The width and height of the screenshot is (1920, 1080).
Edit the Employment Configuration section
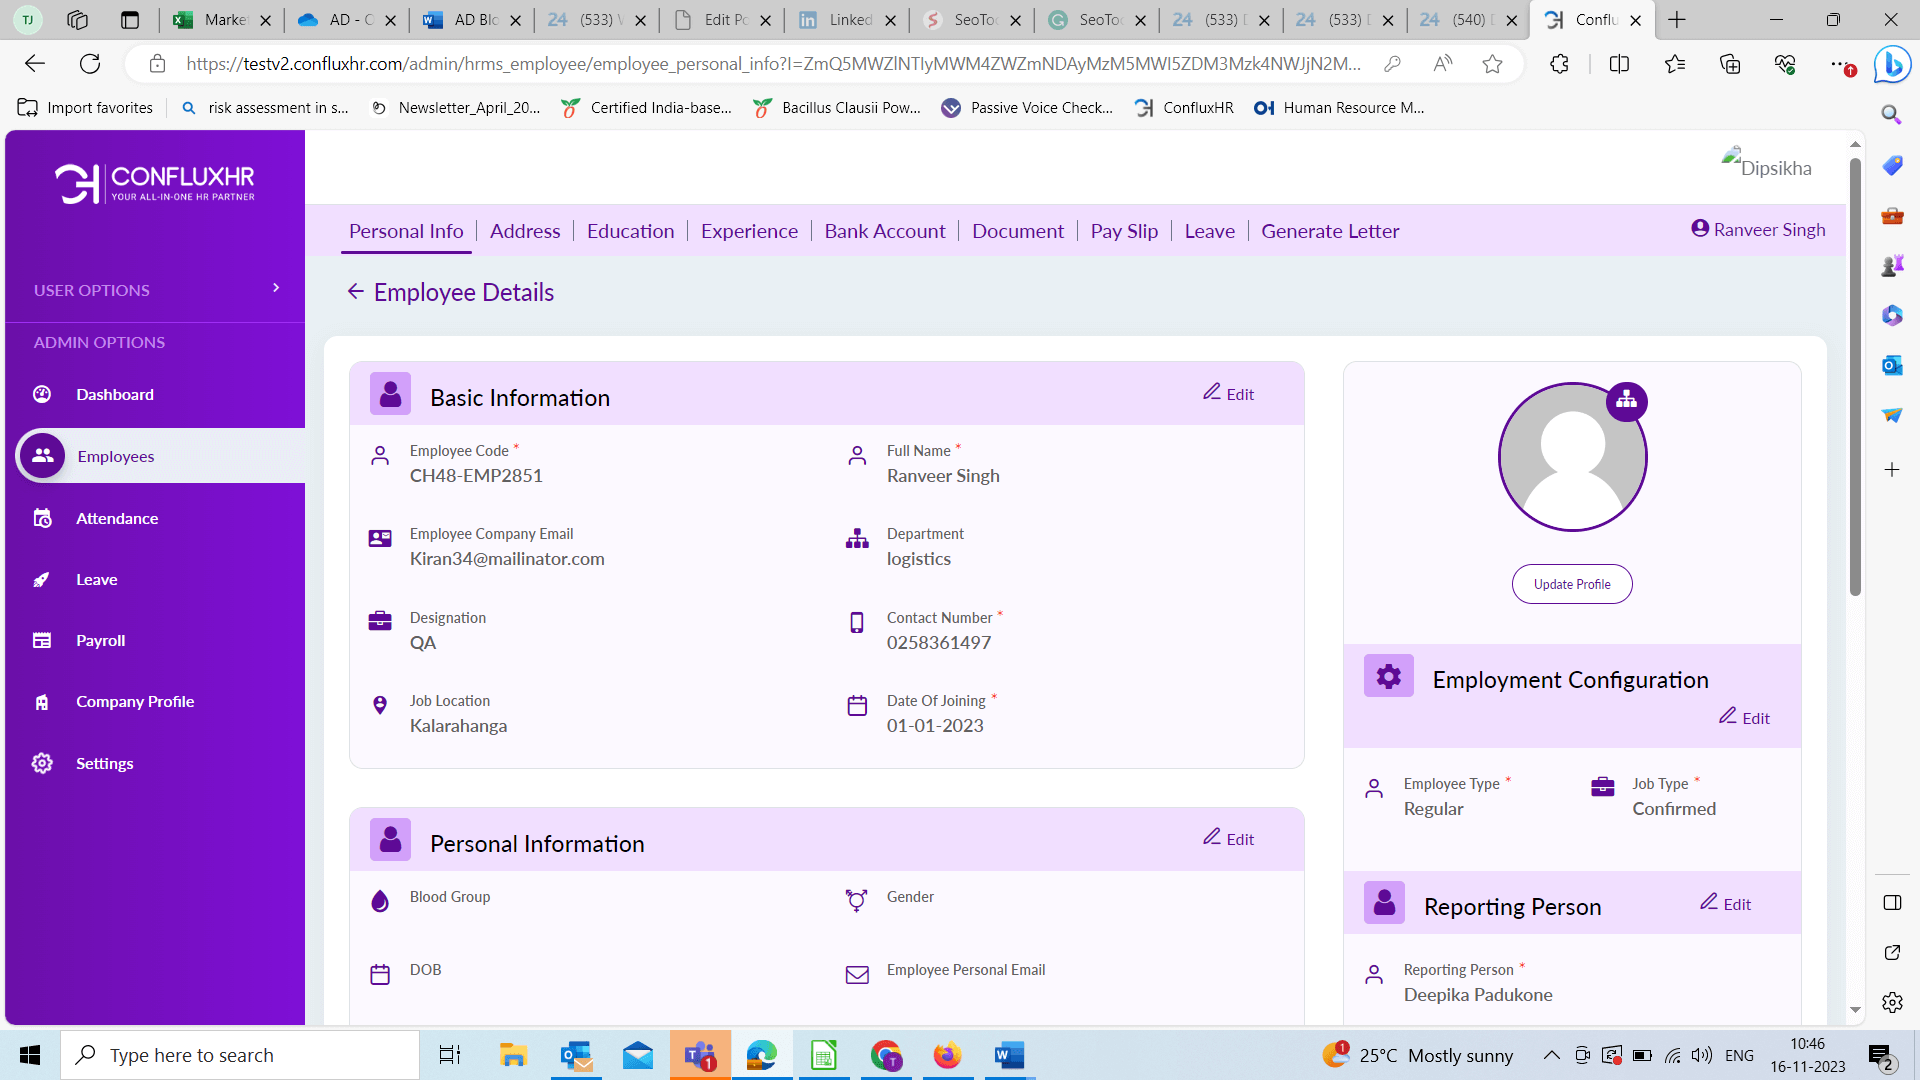point(1744,717)
